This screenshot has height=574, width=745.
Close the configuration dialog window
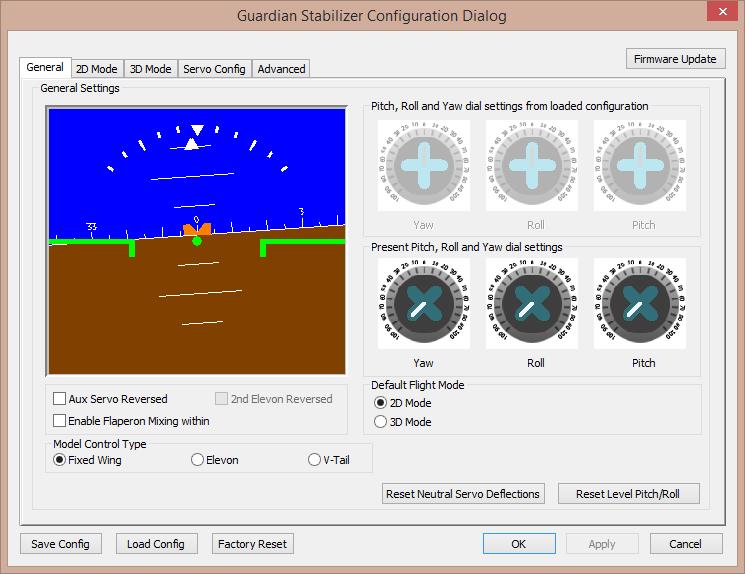click(722, 11)
